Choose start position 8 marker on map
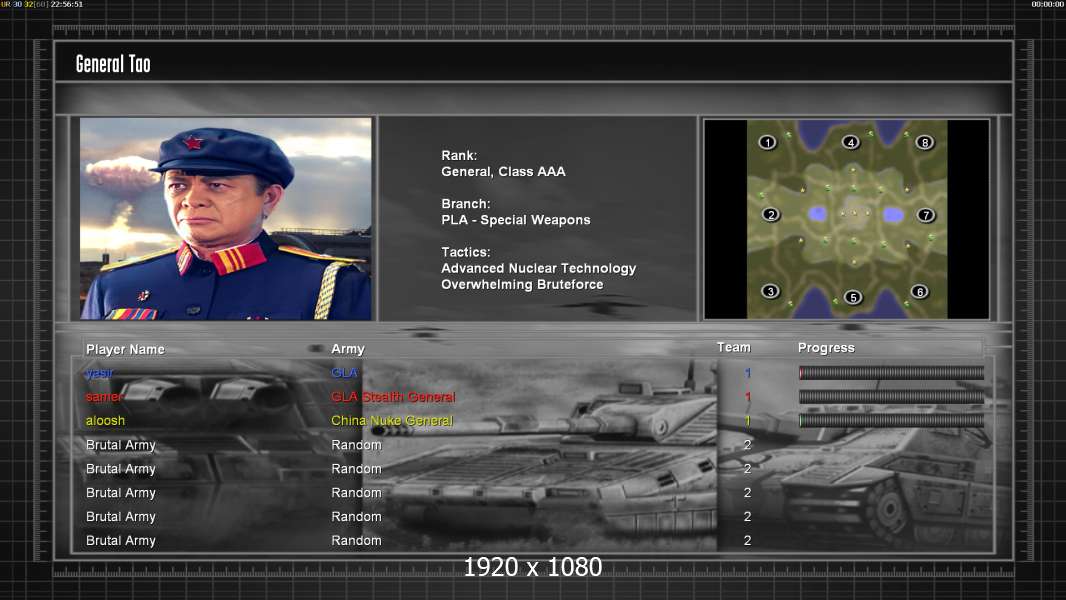Image resolution: width=1066 pixels, height=600 pixels. (x=925, y=142)
